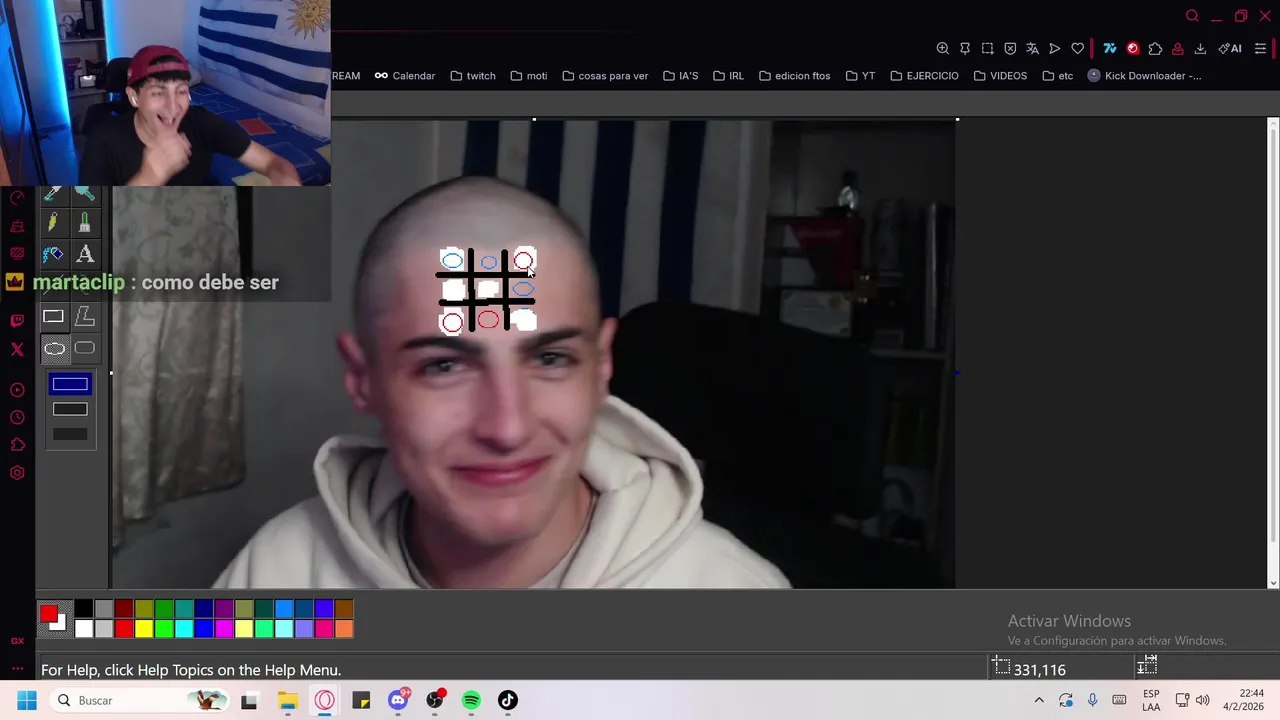The image size is (1280, 720).
Task: Select the Brush tool
Action: pos(85,223)
